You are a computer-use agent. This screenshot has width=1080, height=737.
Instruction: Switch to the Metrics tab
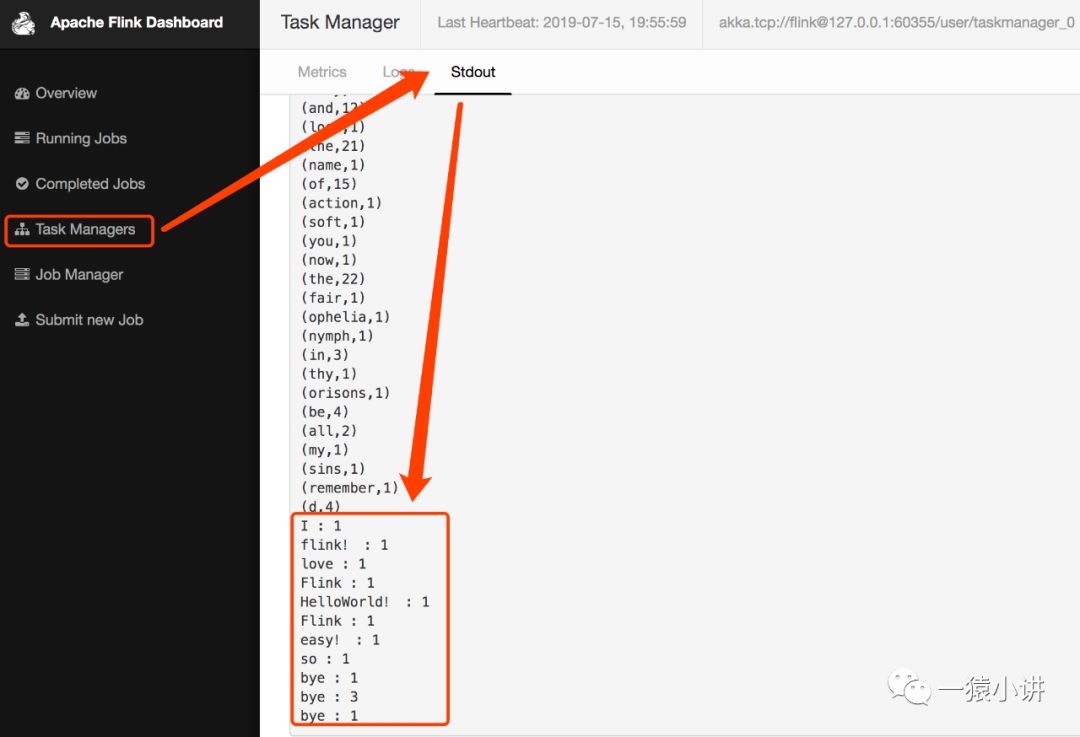click(322, 72)
